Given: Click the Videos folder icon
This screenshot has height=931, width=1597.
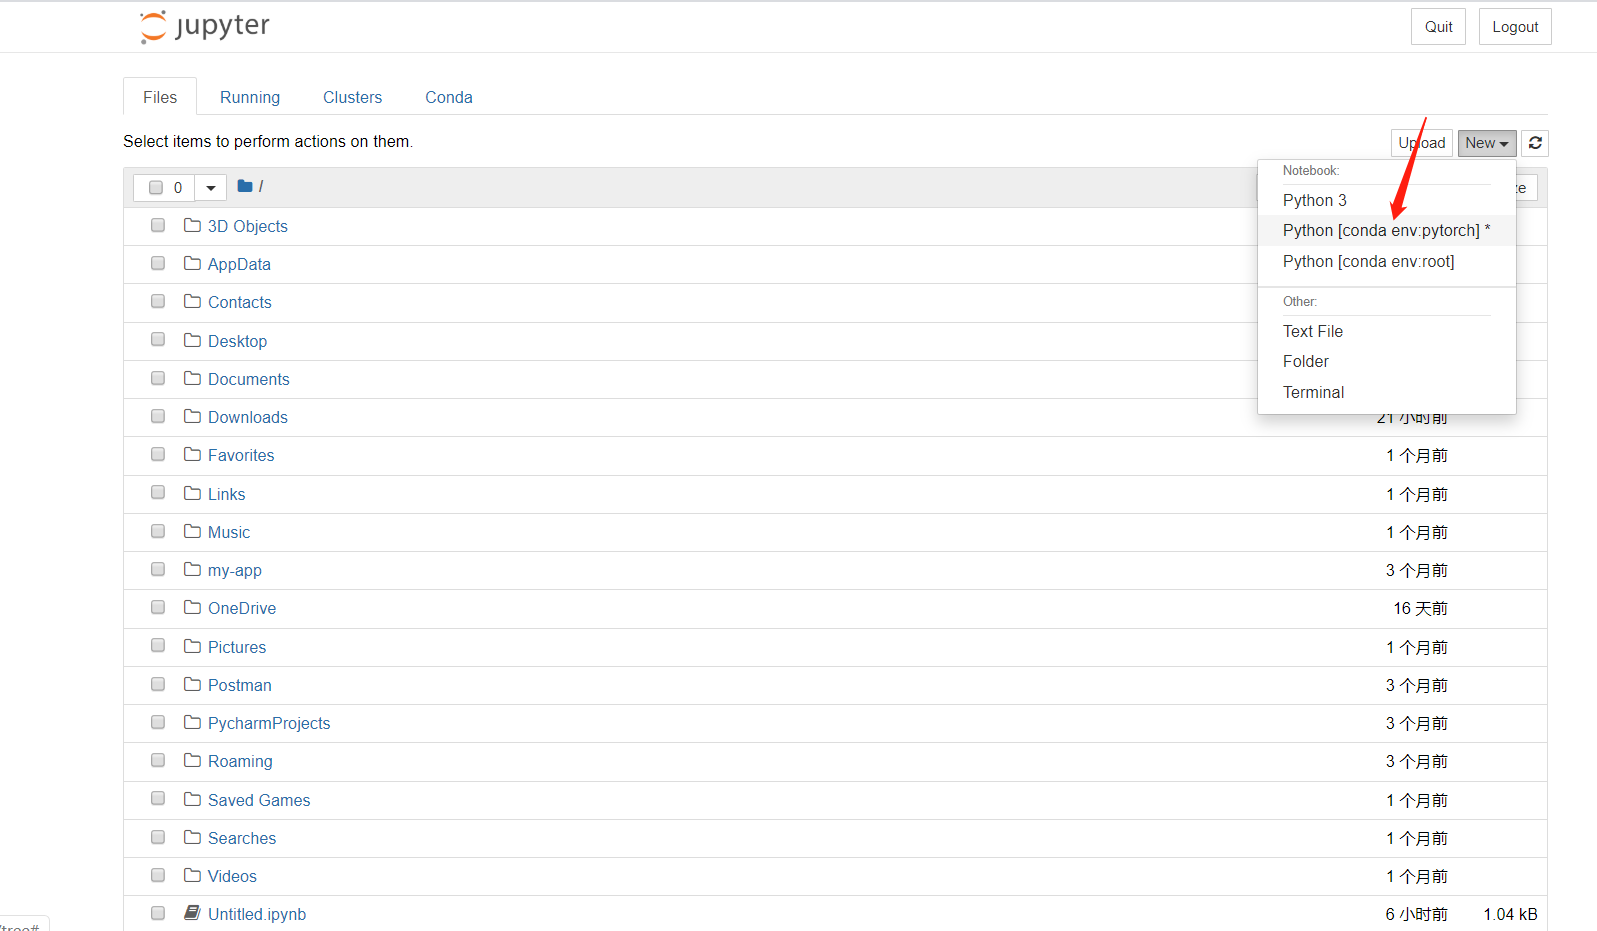Looking at the screenshot, I should coord(193,876).
